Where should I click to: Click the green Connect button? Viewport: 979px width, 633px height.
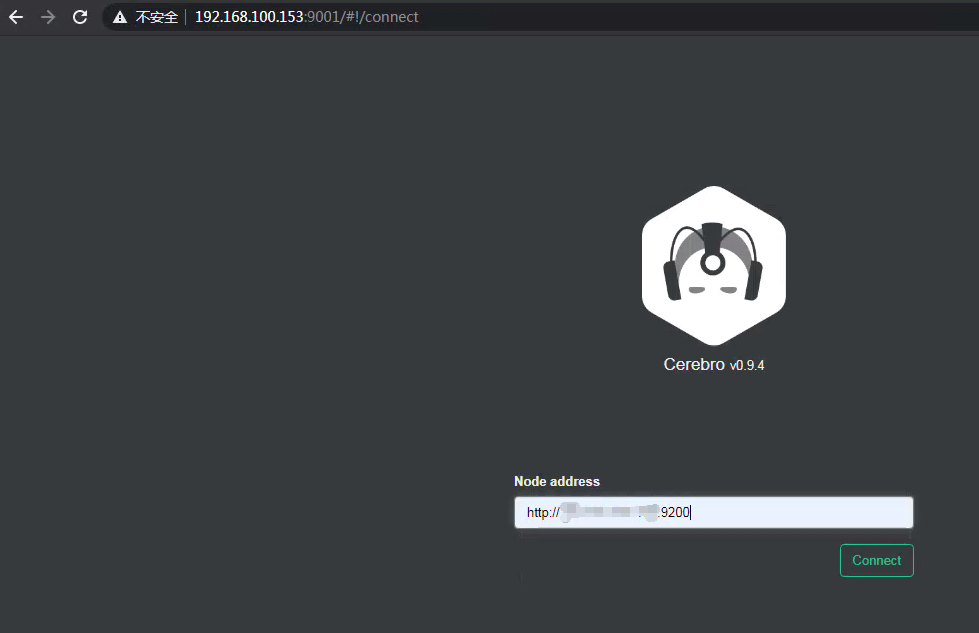pos(877,561)
